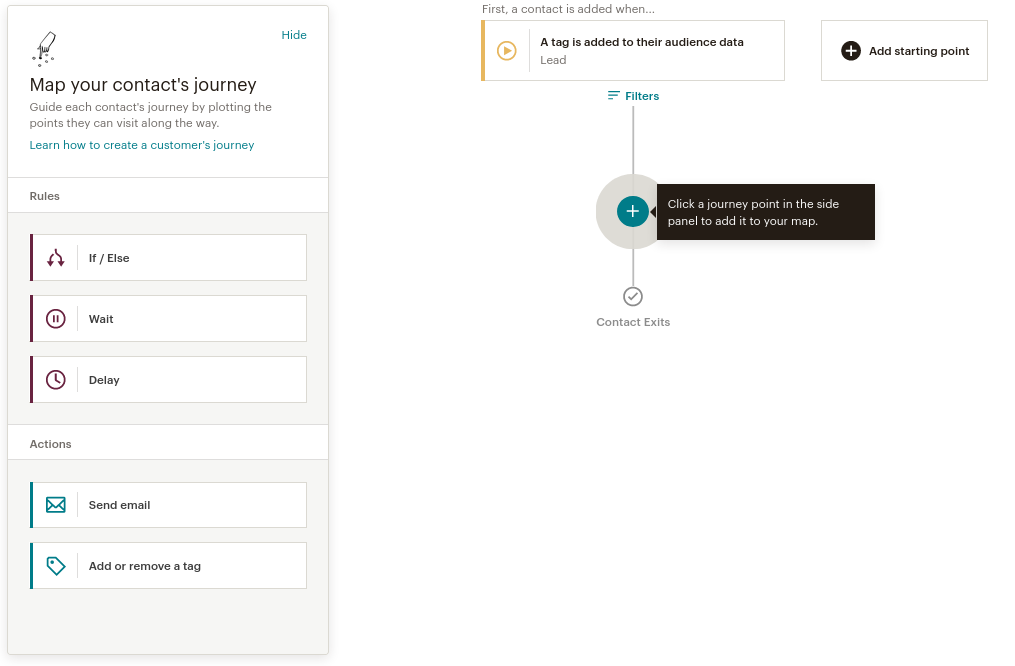Click the Contact Exits label
Viewport: 1015px width, 666px height.
click(x=633, y=322)
